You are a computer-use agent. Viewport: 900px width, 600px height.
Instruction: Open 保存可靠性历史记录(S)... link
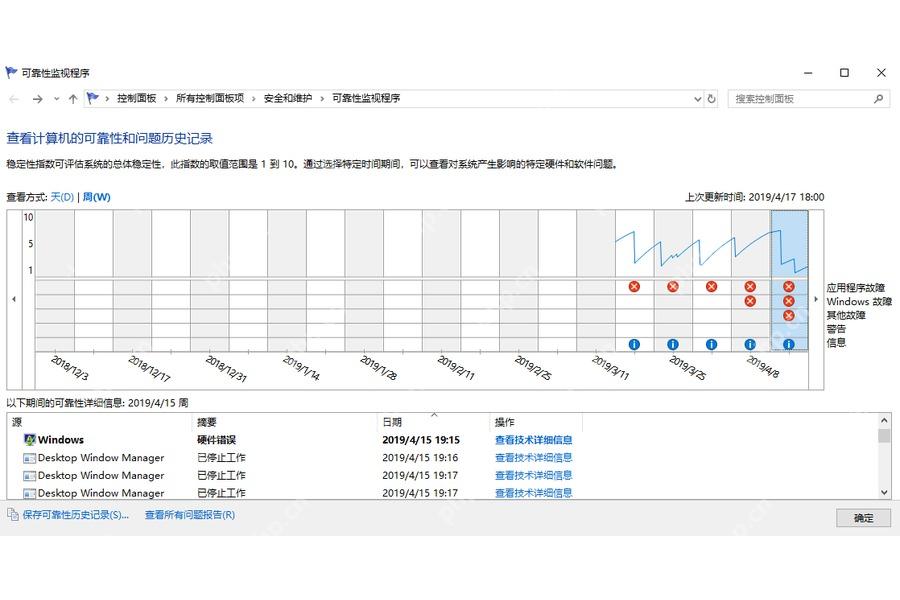pyautogui.click(x=76, y=515)
